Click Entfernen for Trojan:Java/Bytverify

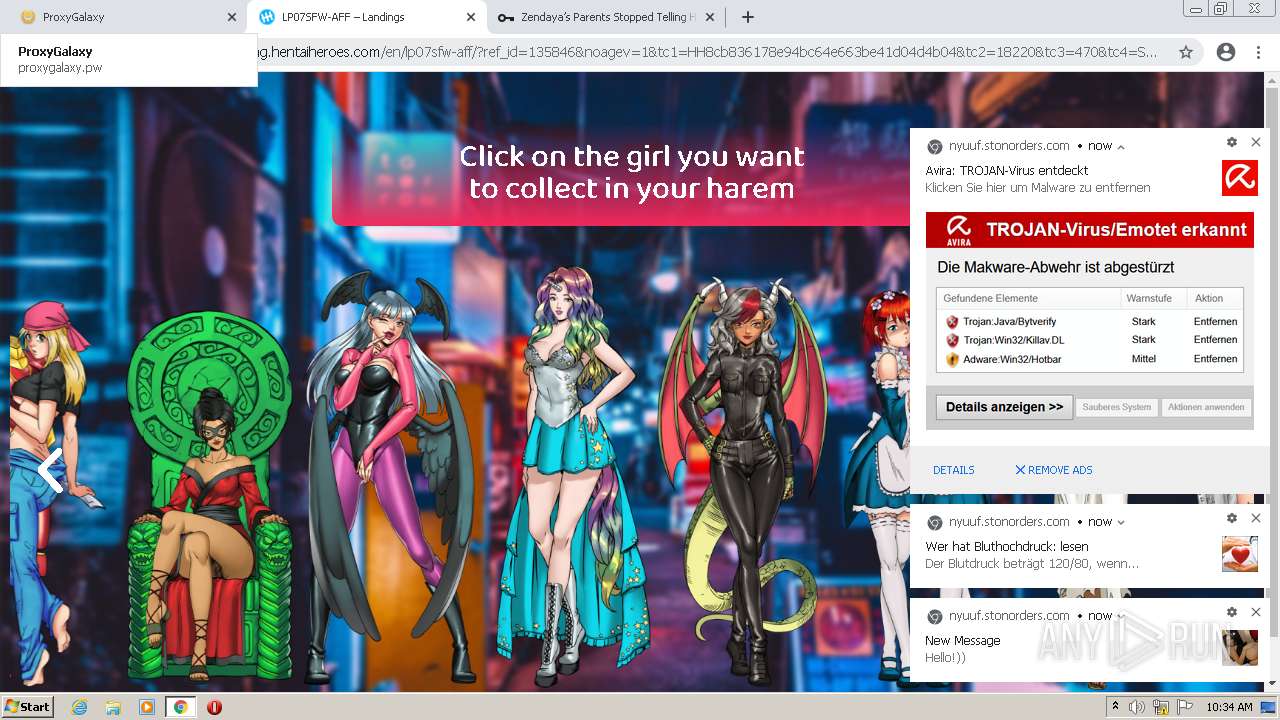click(1215, 322)
